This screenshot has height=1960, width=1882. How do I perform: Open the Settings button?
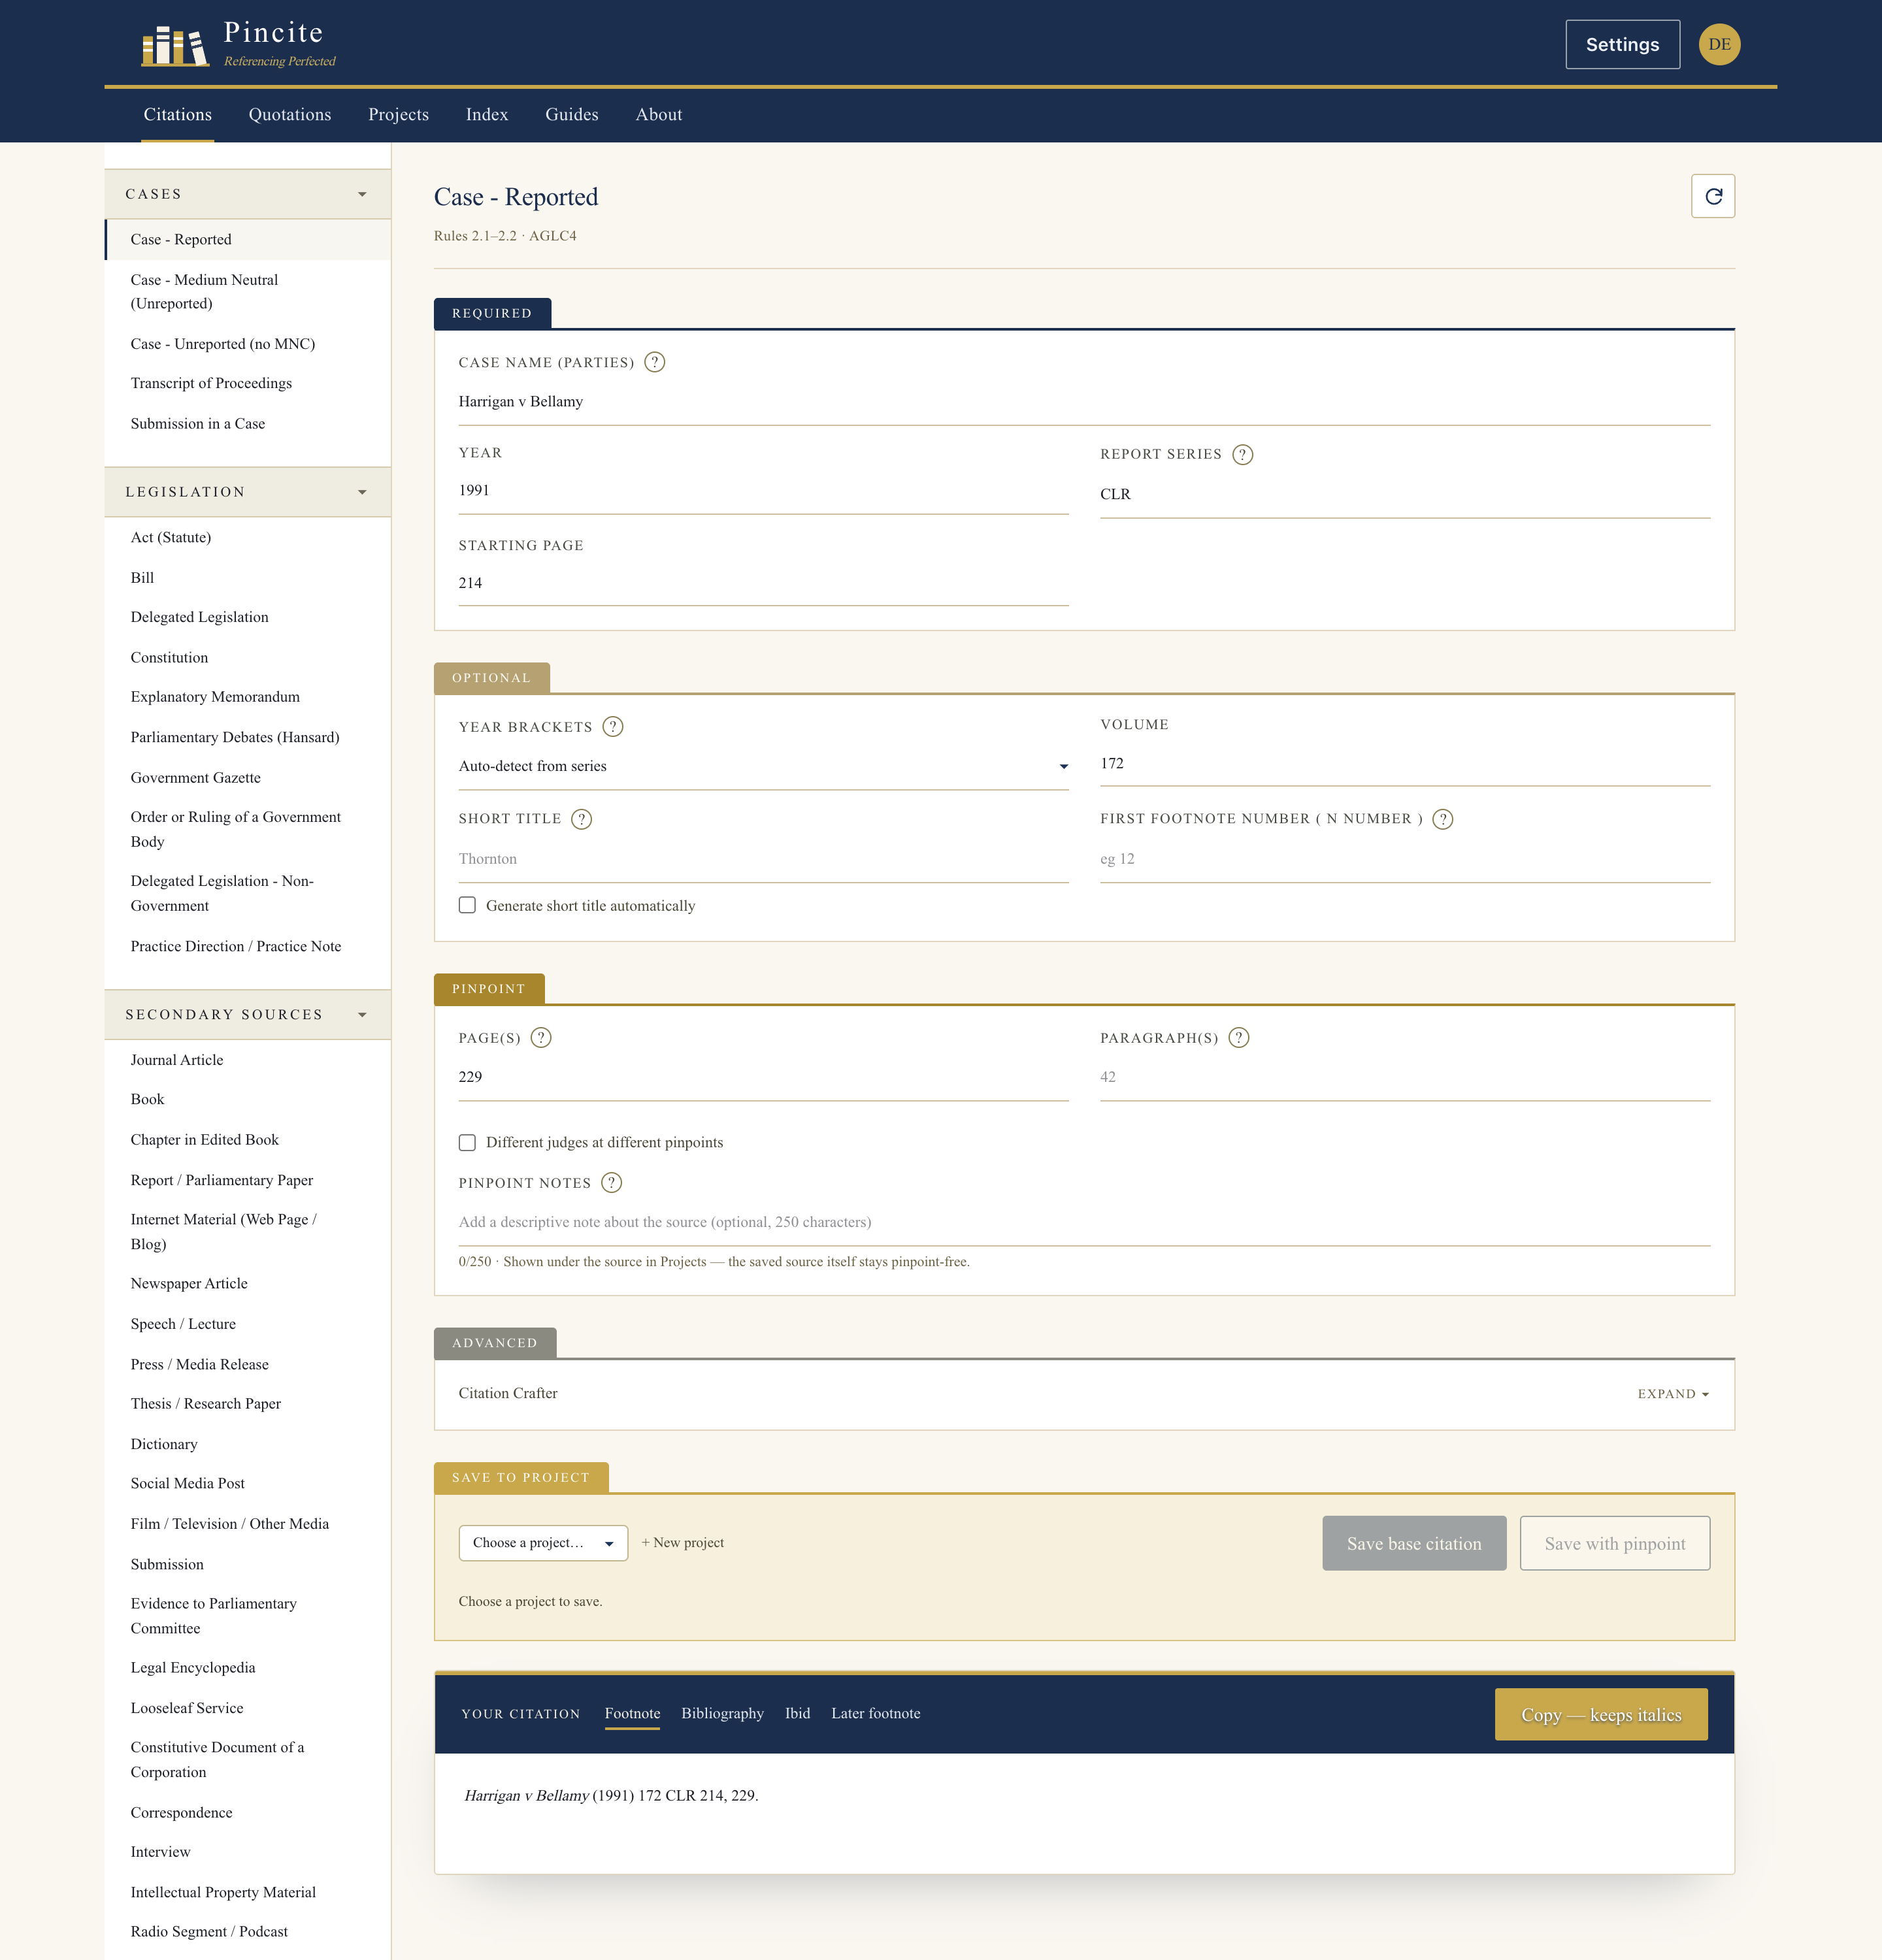1622,45
